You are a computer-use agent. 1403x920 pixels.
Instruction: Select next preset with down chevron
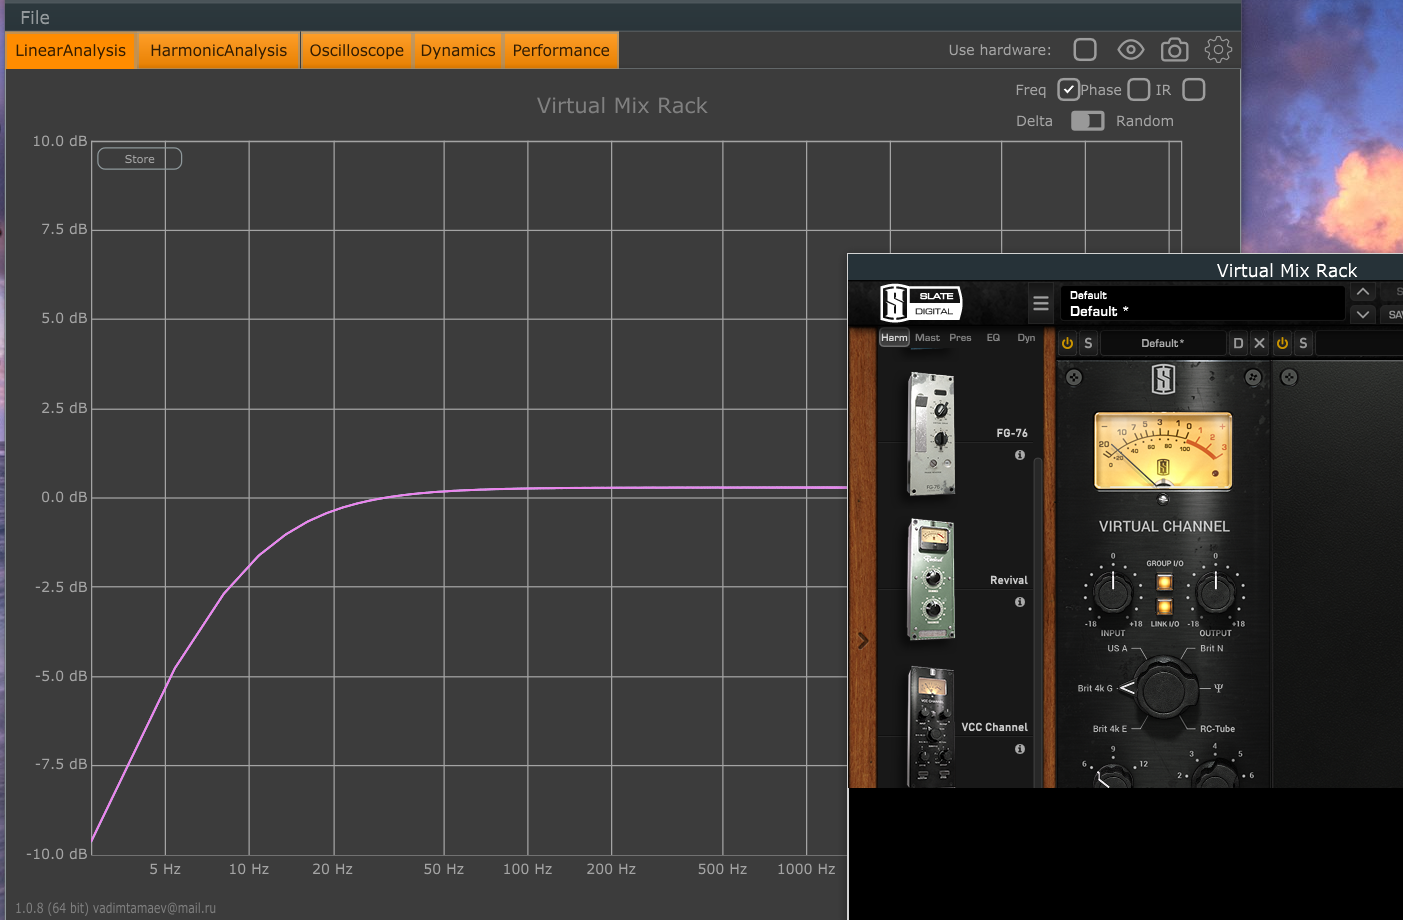tap(1363, 314)
